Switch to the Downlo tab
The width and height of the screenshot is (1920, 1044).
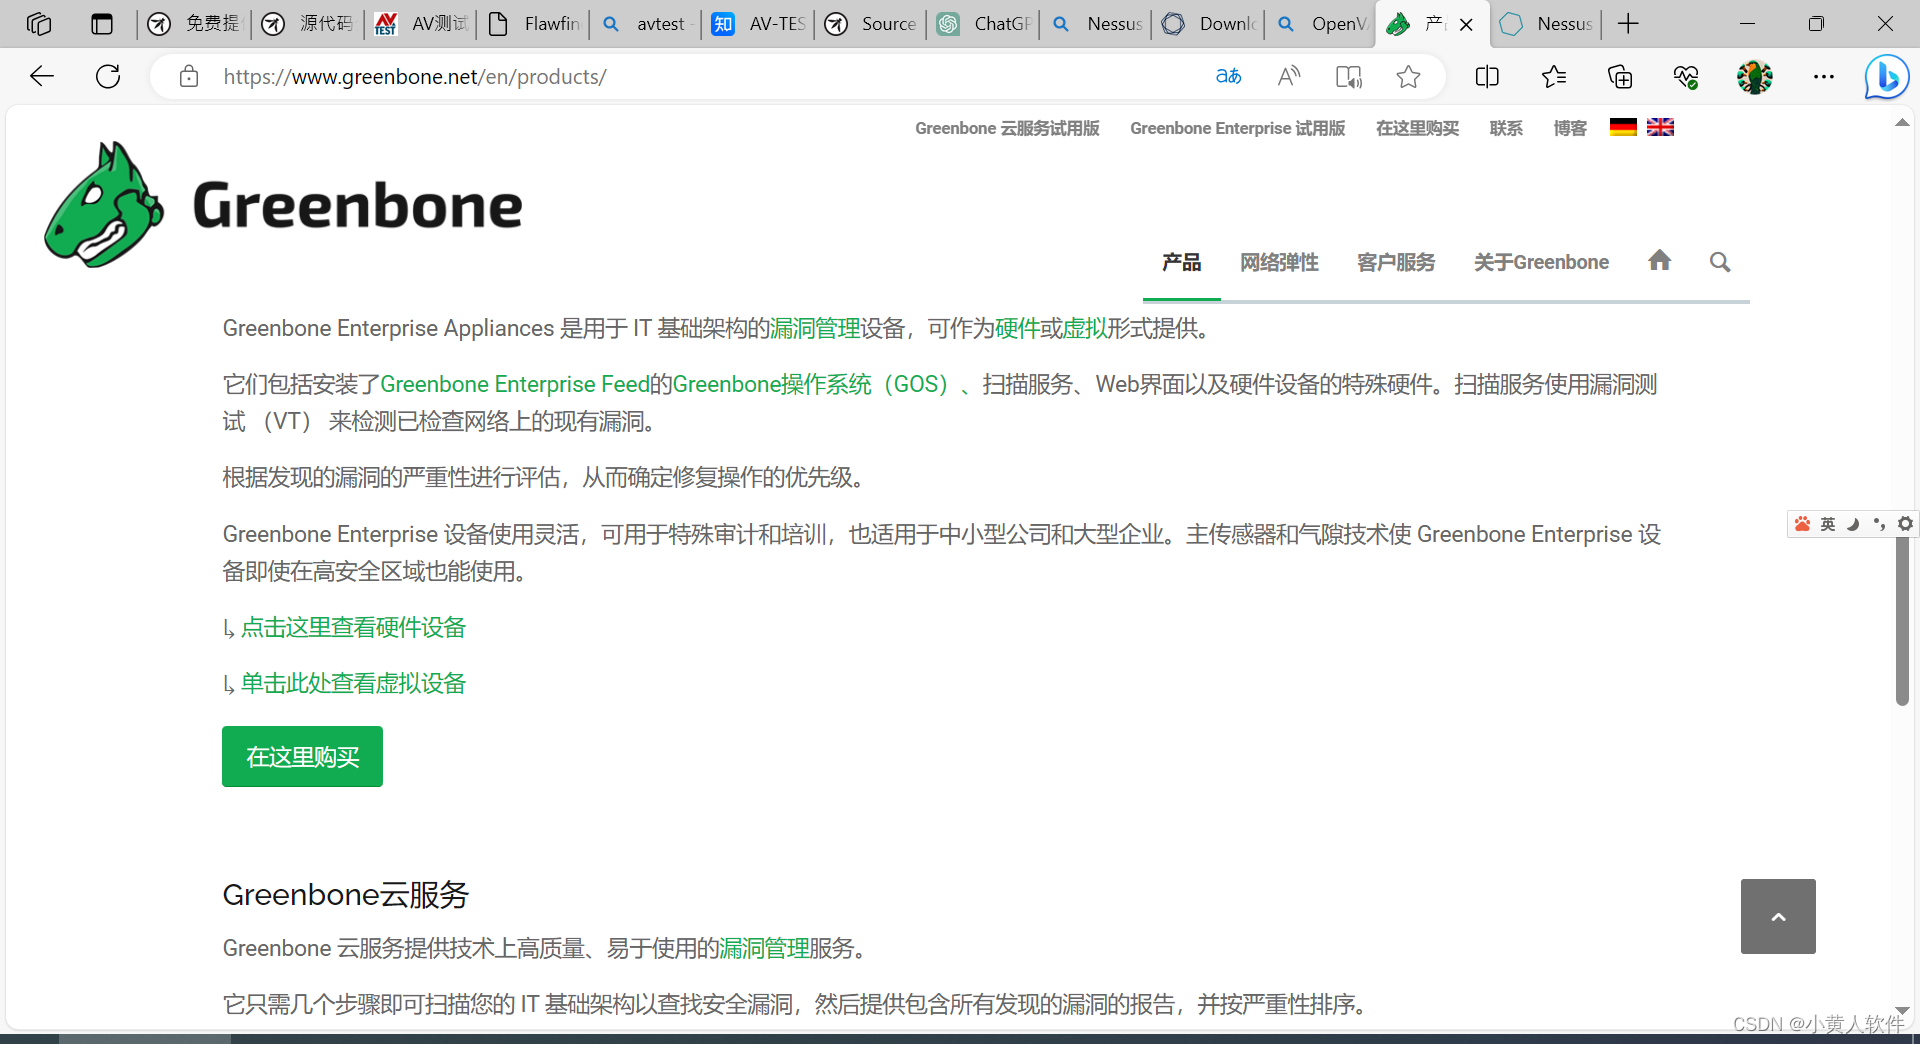[x=1209, y=24]
